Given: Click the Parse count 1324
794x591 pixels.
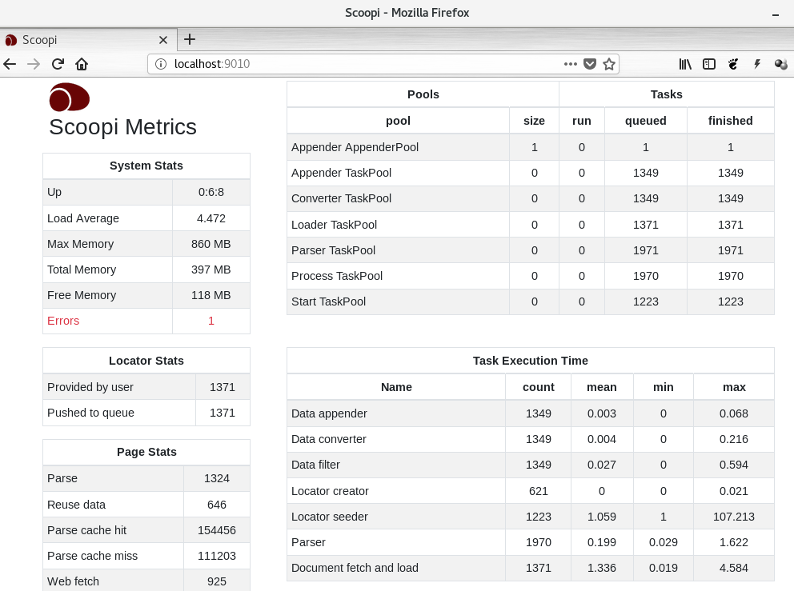Looking at the screenshot, I should pos(217,479).
